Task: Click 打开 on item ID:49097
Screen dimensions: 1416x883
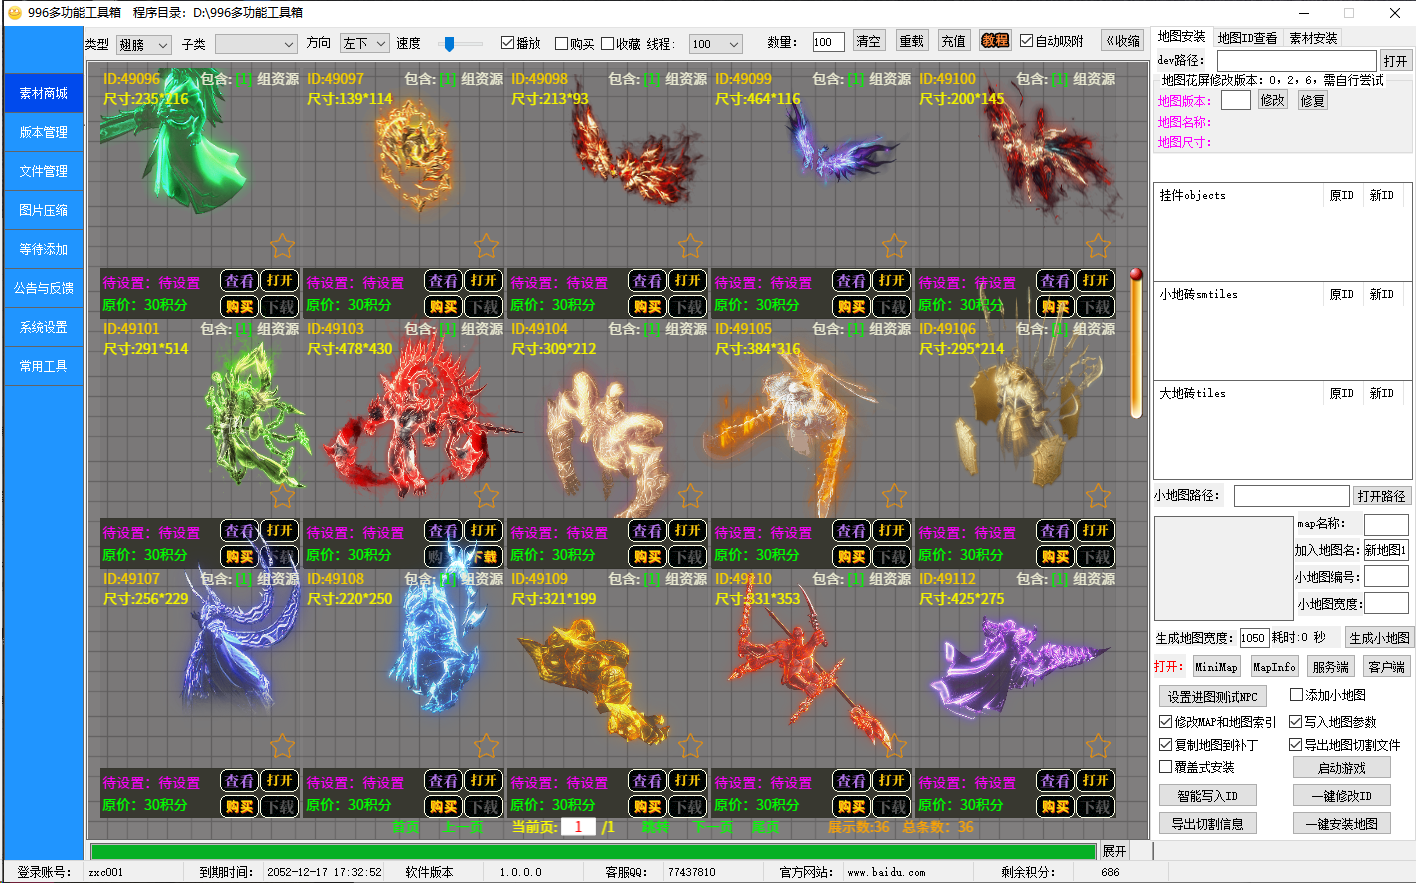Action: coord(484,281)
